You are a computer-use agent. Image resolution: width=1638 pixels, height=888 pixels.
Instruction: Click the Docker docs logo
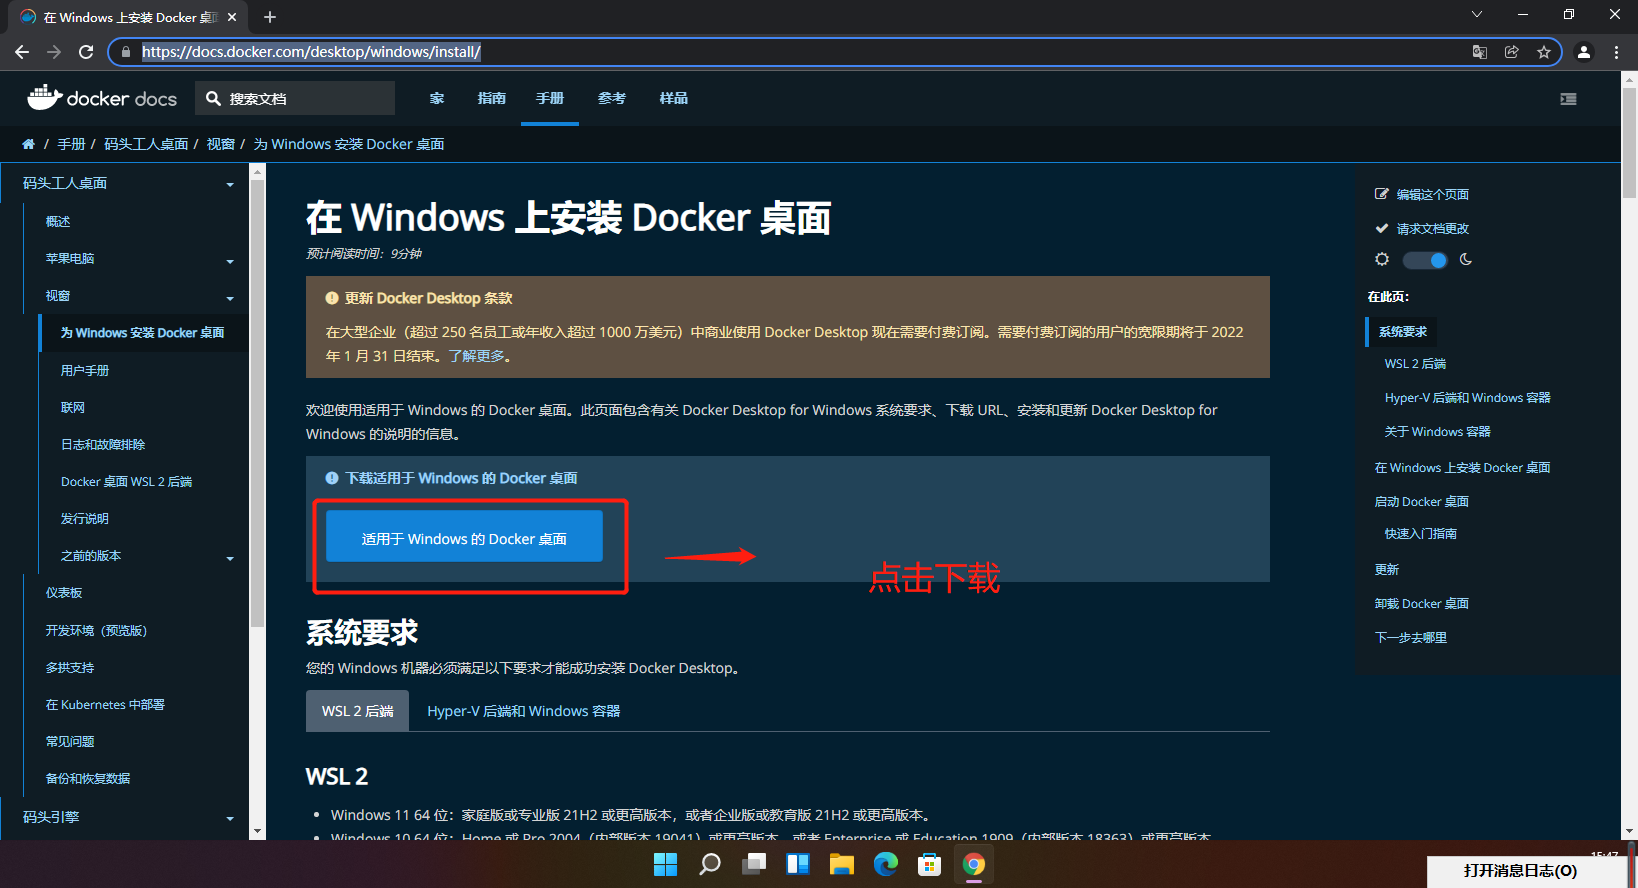point(102,97)
